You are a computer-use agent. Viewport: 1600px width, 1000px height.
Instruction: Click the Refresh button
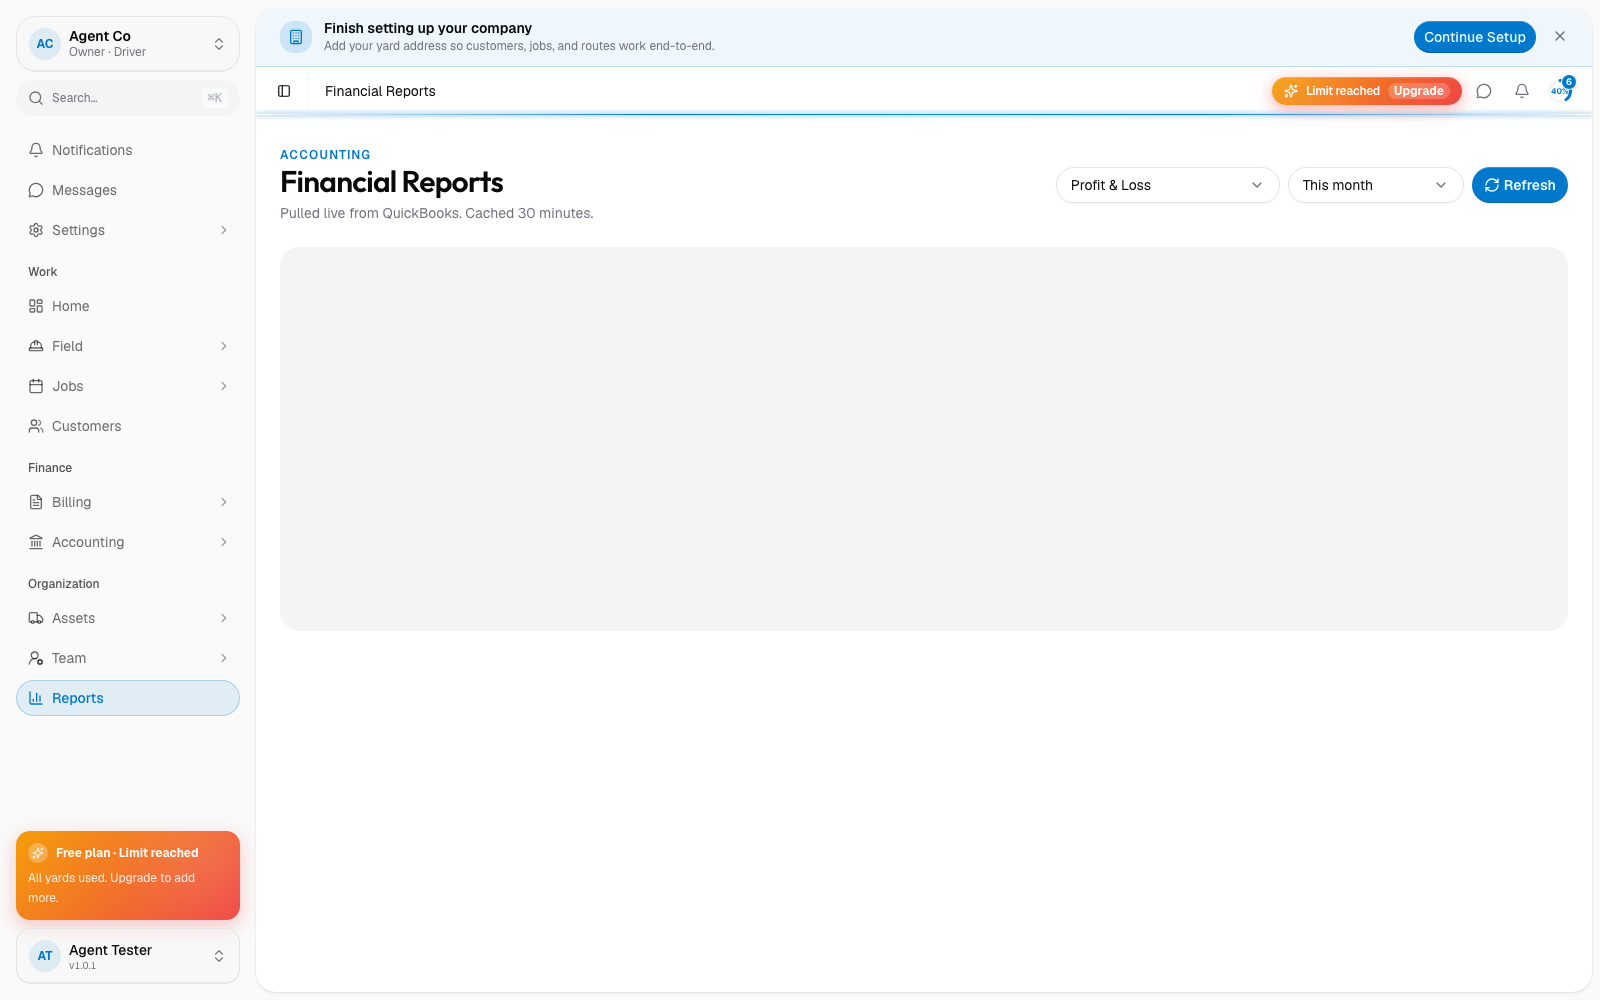[1519, 185]
